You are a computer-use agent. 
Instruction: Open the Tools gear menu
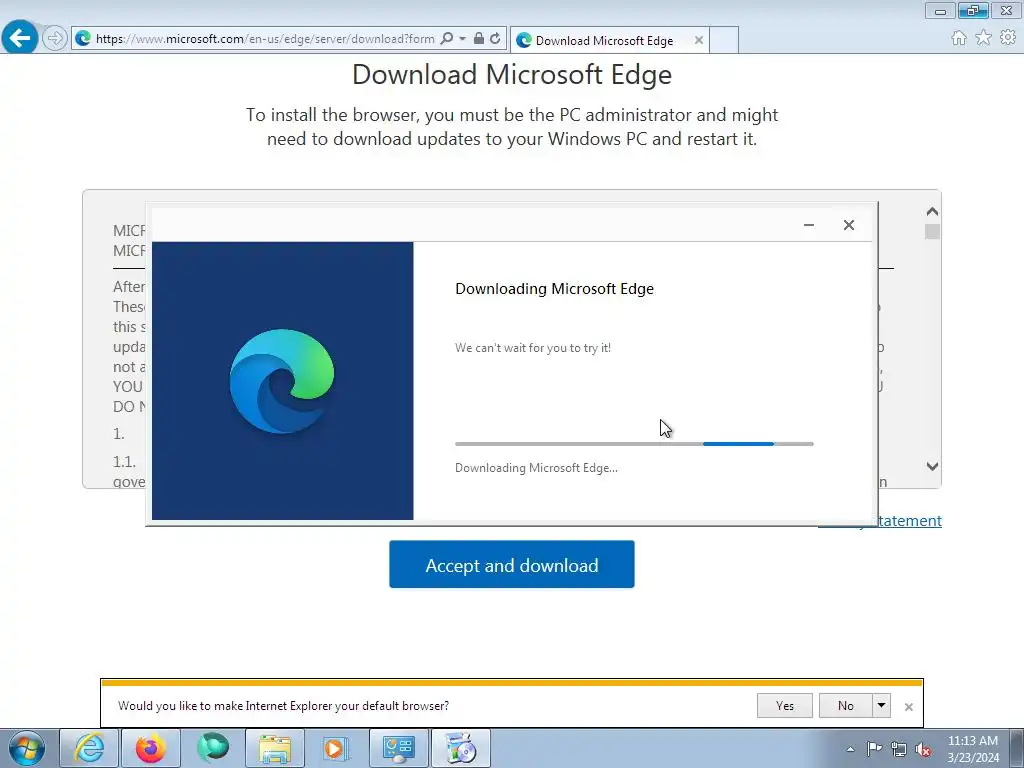(x=1008, y=38)
